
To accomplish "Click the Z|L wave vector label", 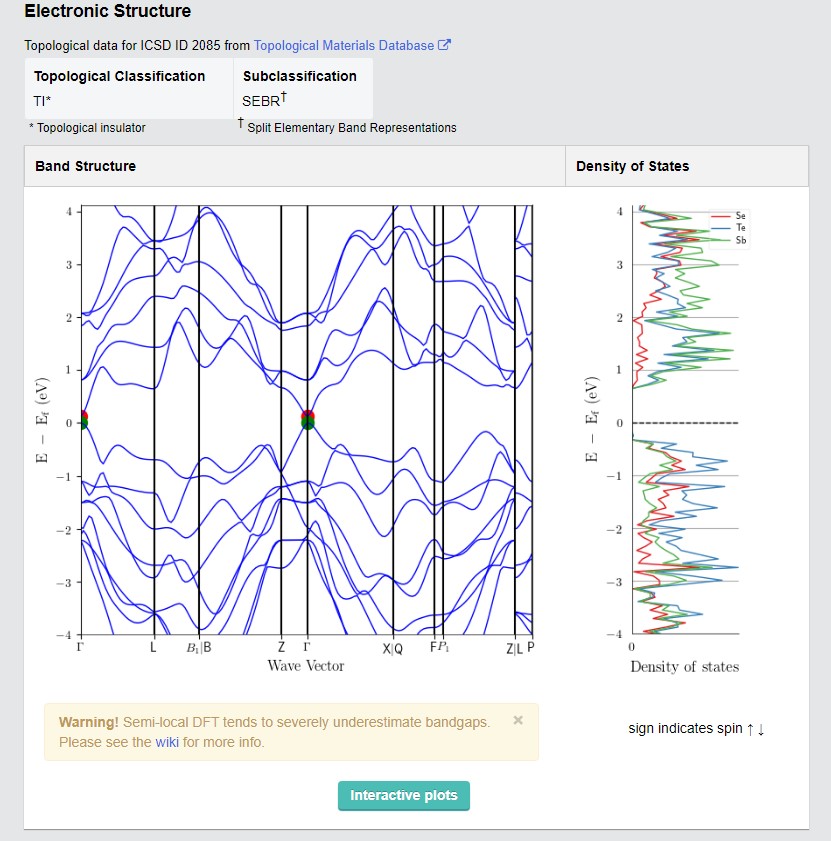I will pyautogui.click(x=514, y=649).
